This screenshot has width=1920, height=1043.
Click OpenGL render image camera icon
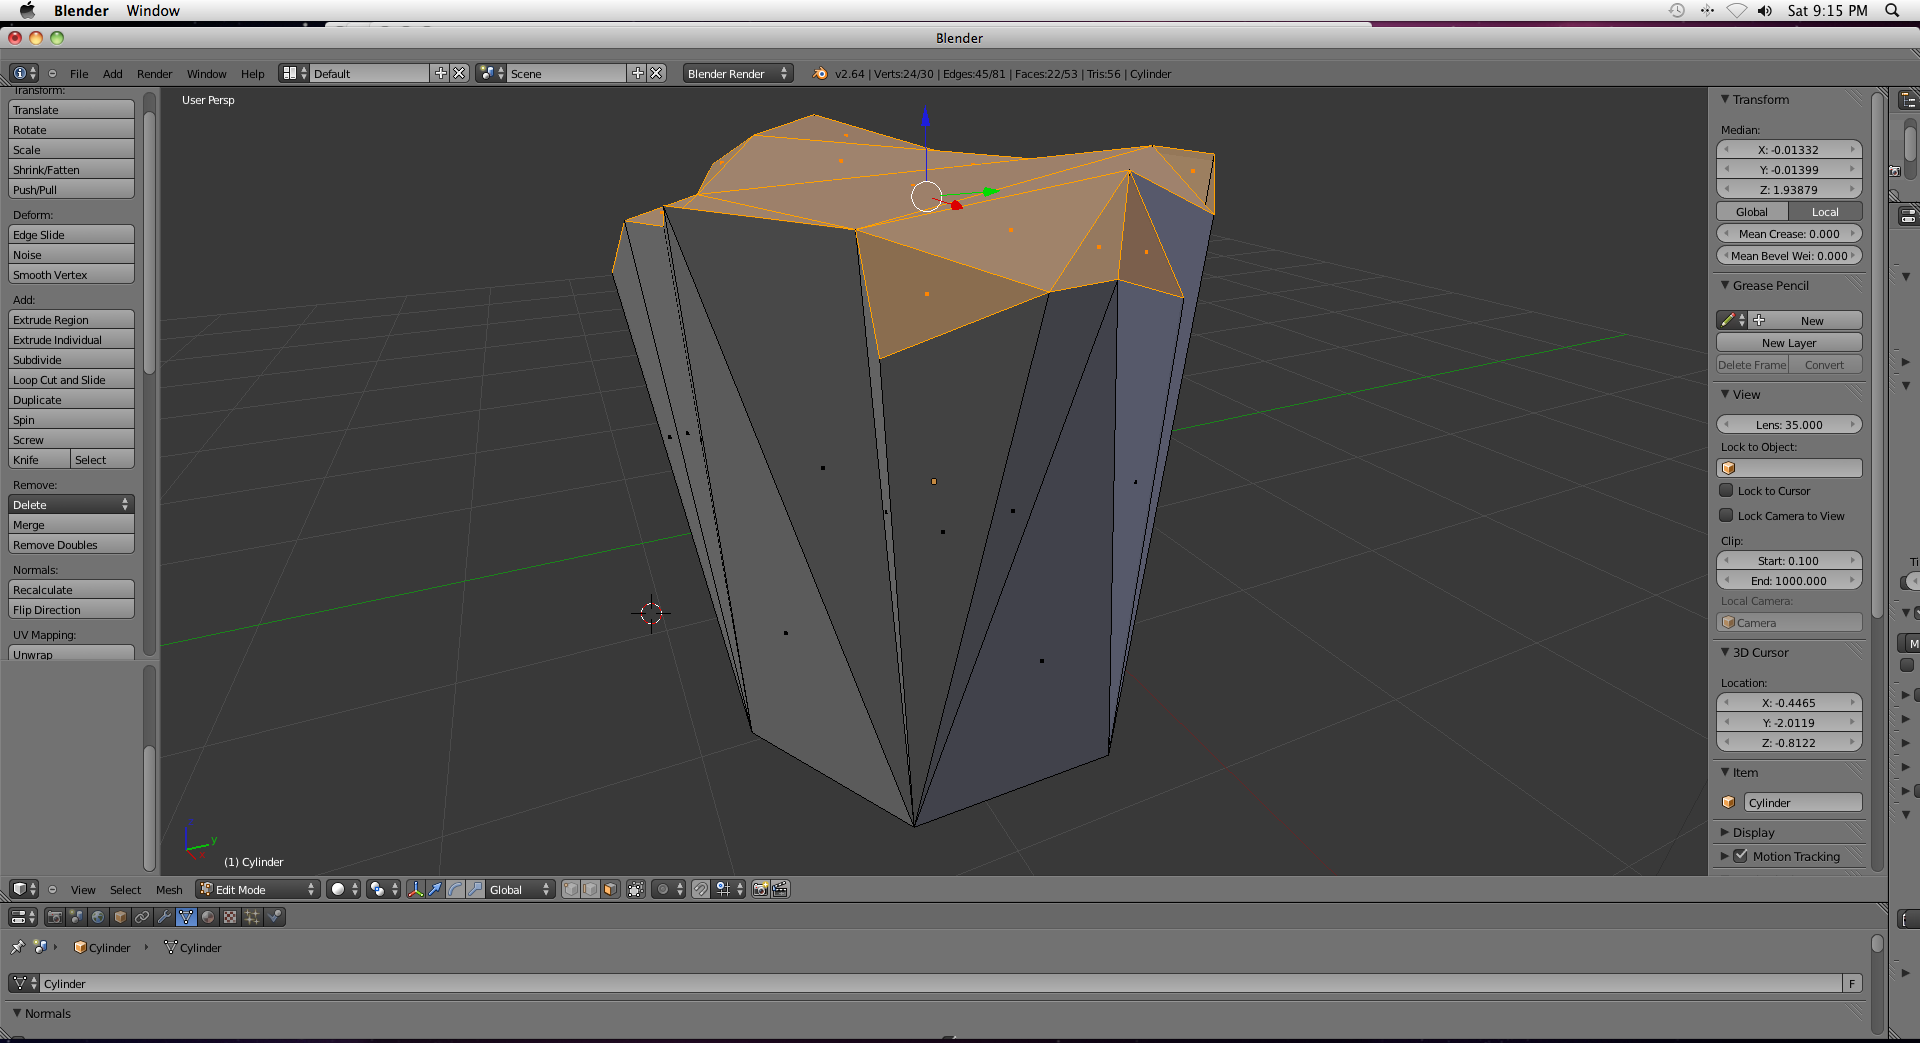pos(760,889)
